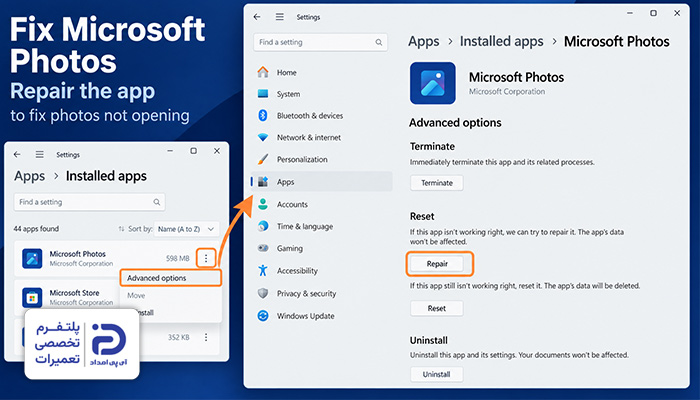
Task: Click the Advanced options heading
Action: tap(455, 123)
